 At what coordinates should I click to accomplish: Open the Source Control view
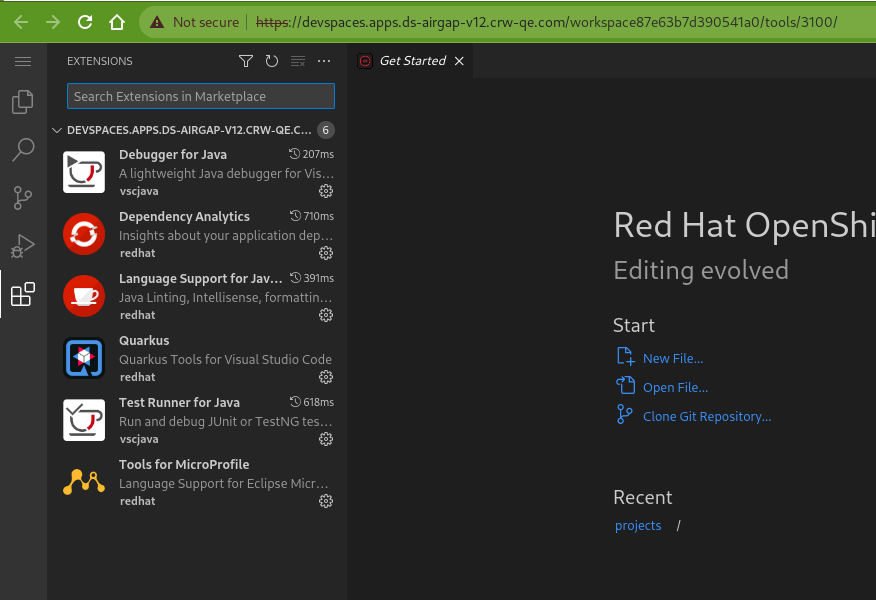coord(22,198)
